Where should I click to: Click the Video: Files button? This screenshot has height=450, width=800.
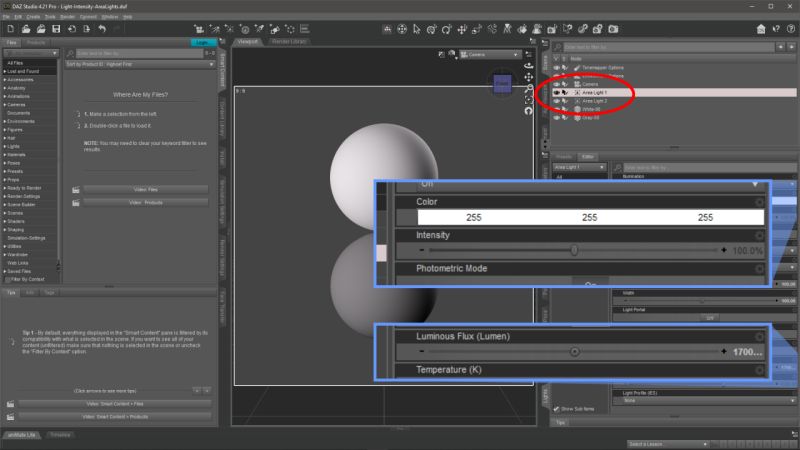(146, 189)
